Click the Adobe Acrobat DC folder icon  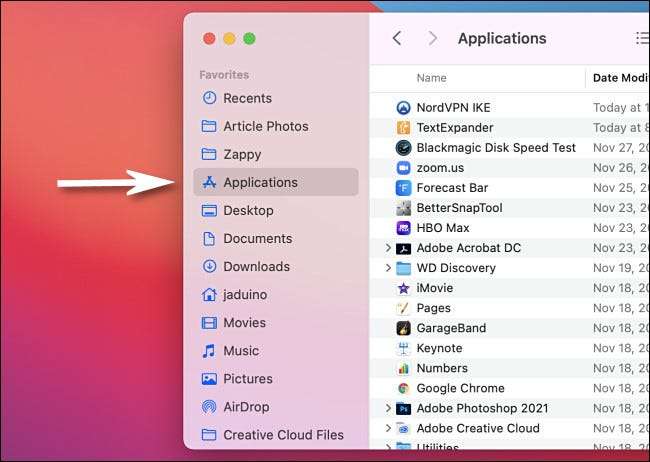(x=403, y=248)
